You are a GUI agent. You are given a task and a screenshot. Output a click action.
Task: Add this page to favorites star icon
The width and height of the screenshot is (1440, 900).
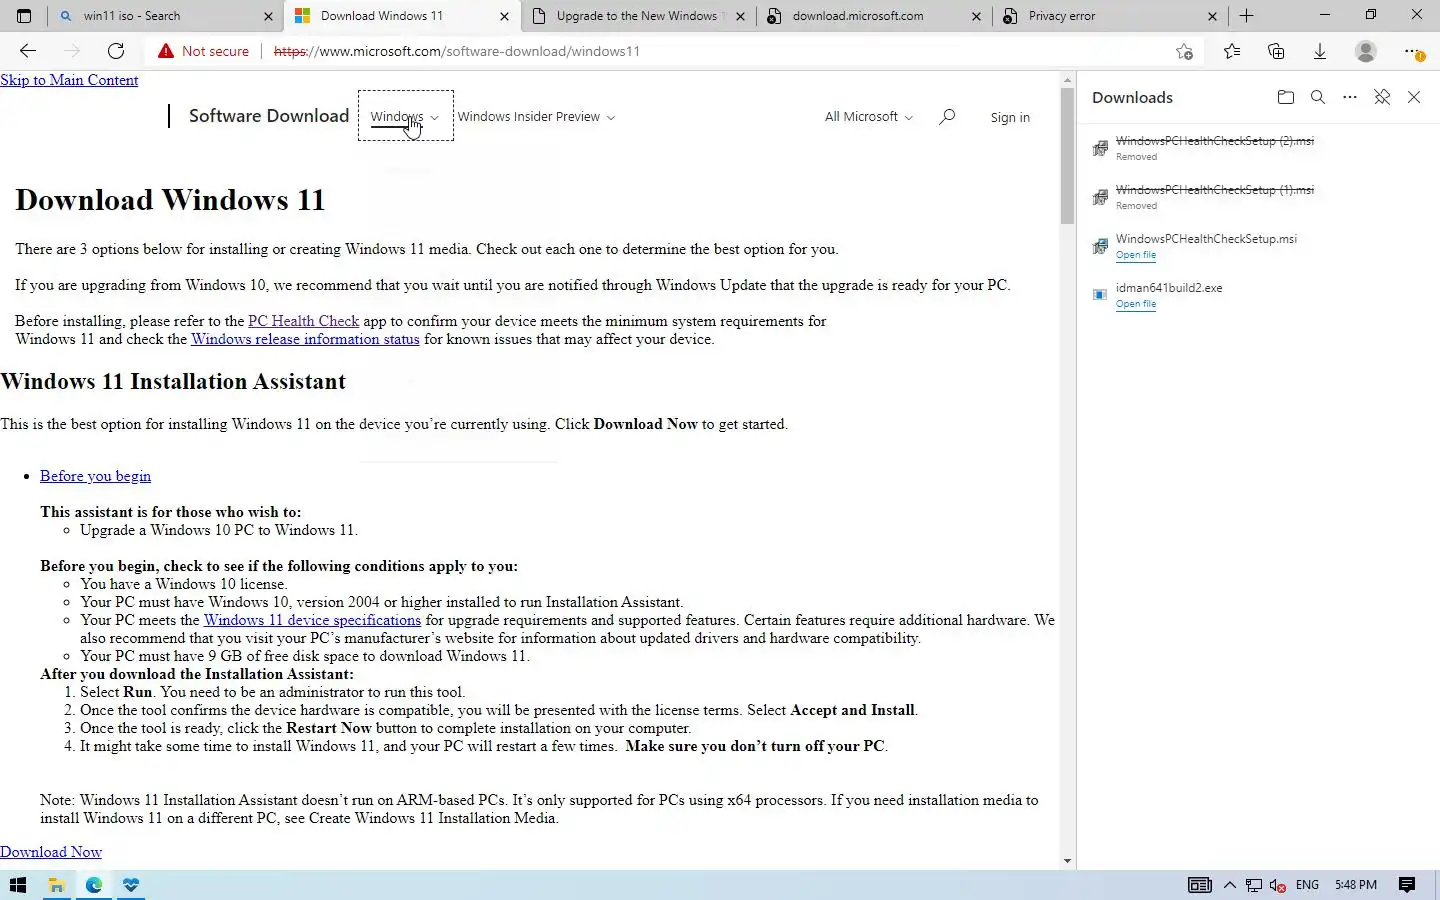(1185, 51)
